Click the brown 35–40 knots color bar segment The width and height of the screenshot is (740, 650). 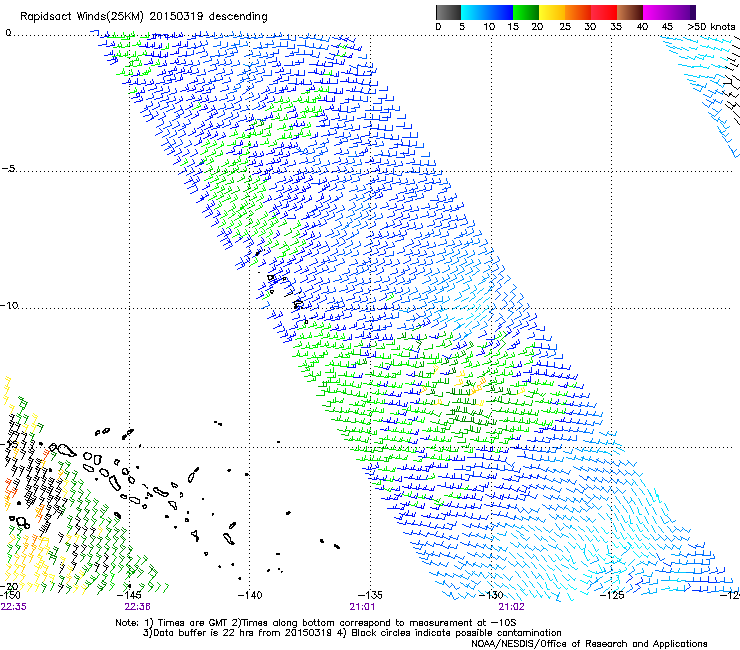[630, 12]
